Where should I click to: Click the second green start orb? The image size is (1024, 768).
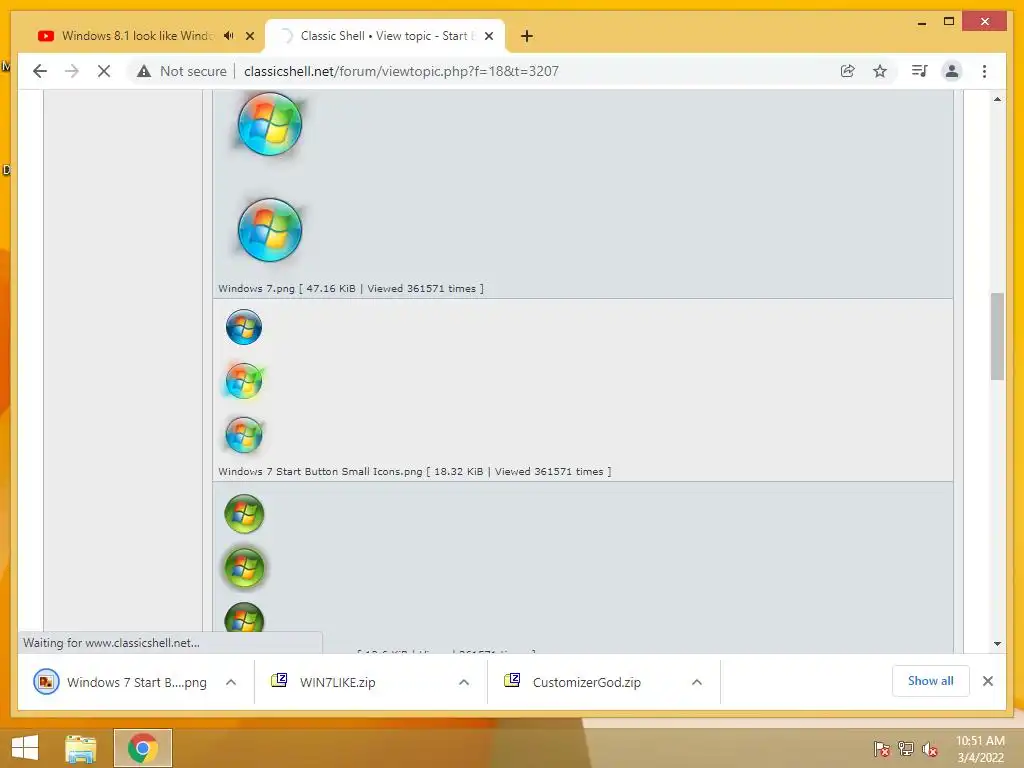pos(244,568)
